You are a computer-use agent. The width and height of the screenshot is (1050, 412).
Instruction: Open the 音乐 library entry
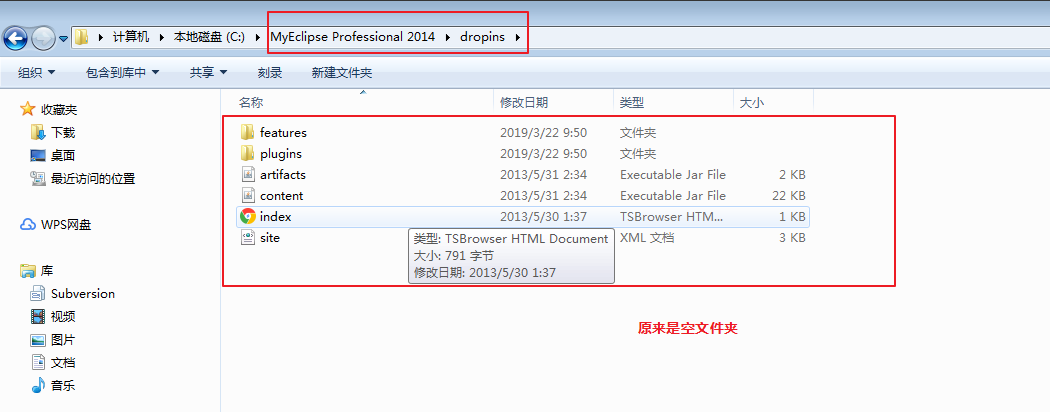(63, 385)
